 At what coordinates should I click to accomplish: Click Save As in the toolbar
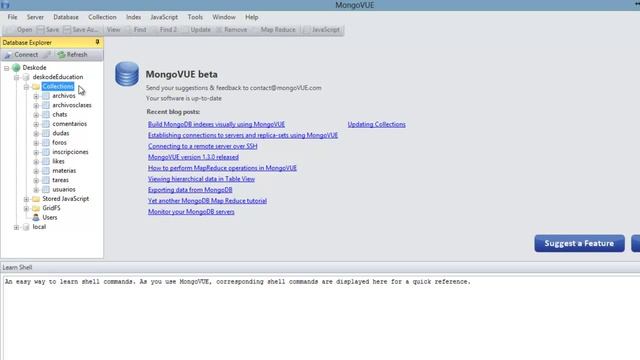[x=81, y=30]
